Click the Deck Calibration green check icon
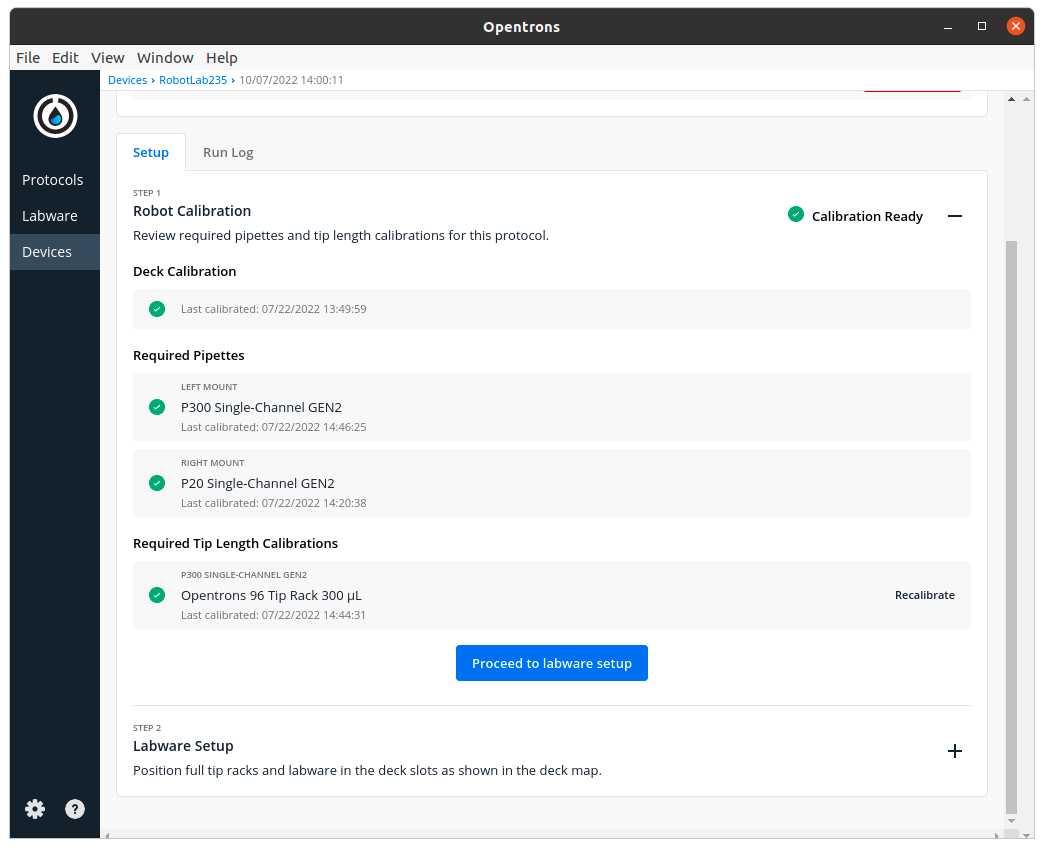This screenshot has width=1044, height=848. 157,309
